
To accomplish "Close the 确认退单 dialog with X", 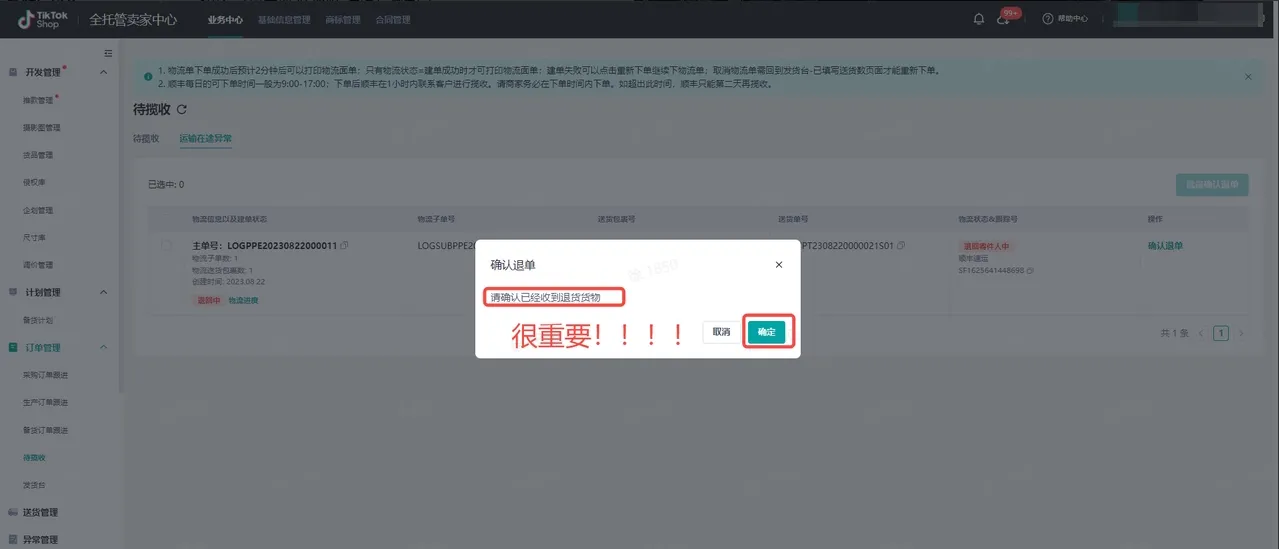I will point(779,265).
